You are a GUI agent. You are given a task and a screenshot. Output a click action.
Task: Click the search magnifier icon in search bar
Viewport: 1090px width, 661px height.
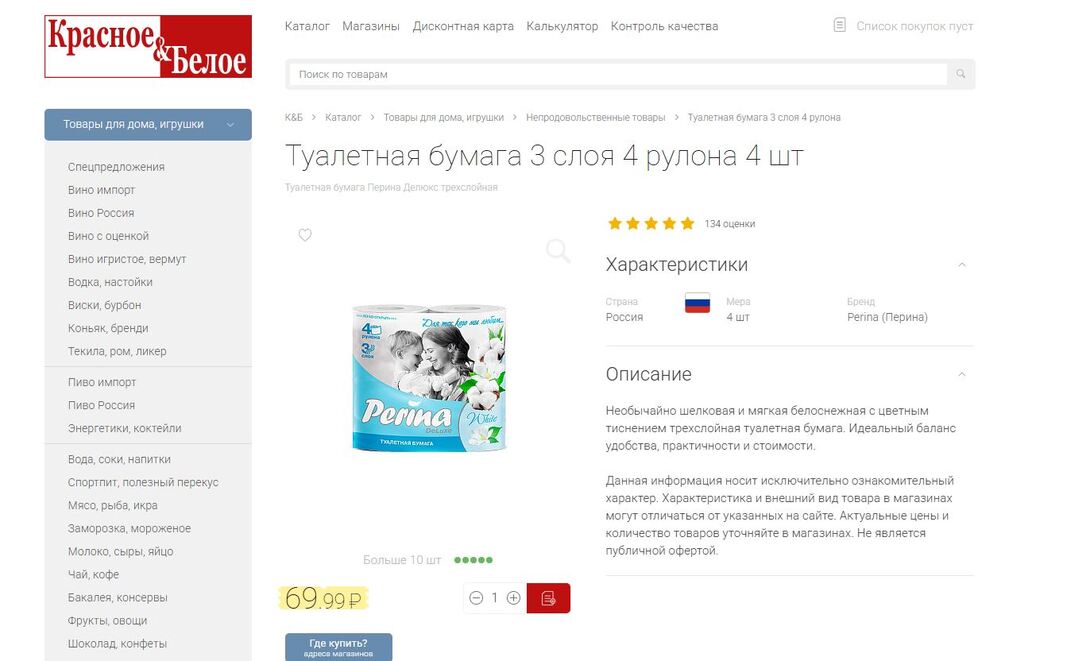coord(960,74)
